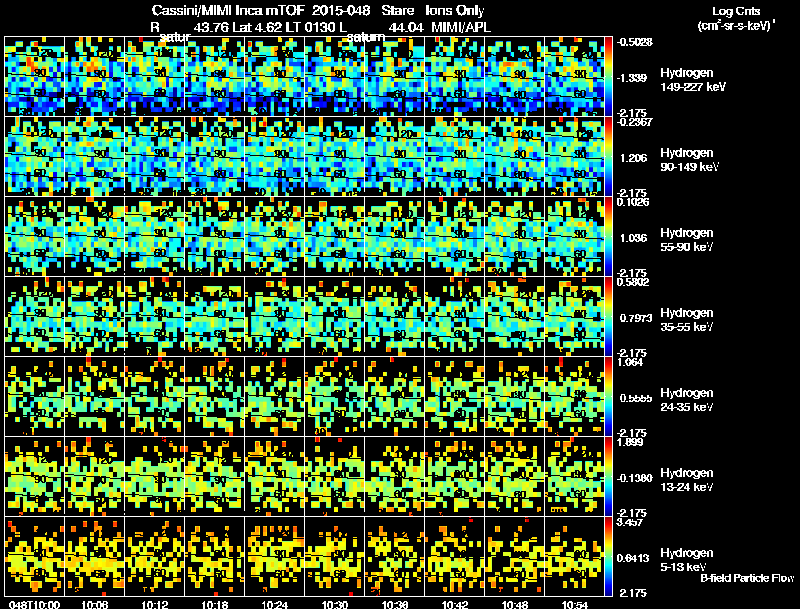800x609 pixels.
Task: Open the 90-149 keV image panel at 10:42
Action: coord(455,157)
